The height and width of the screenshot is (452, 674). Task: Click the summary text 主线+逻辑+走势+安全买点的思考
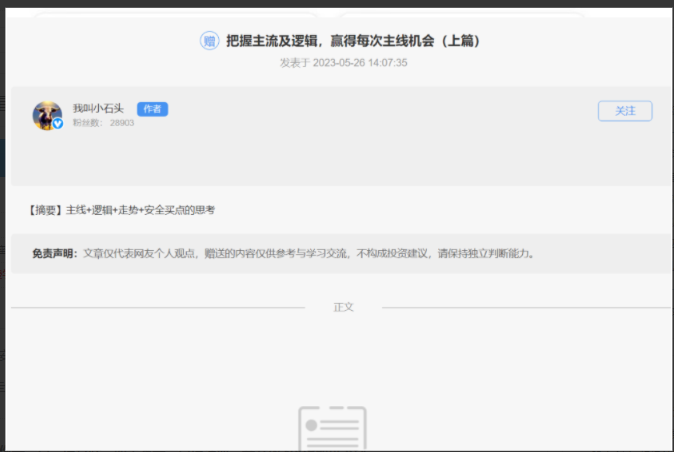(140, 210)
